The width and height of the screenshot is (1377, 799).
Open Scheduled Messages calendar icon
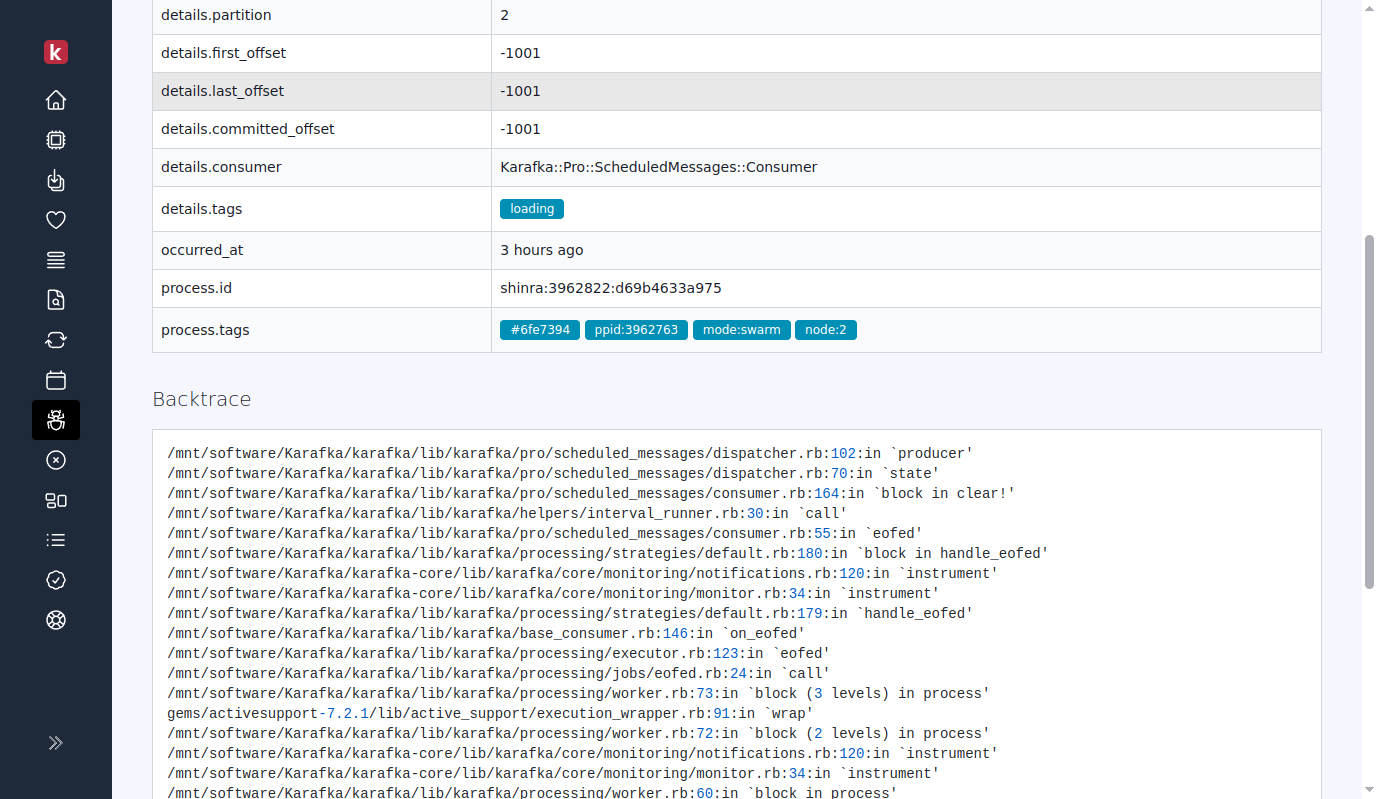(55, 380)
